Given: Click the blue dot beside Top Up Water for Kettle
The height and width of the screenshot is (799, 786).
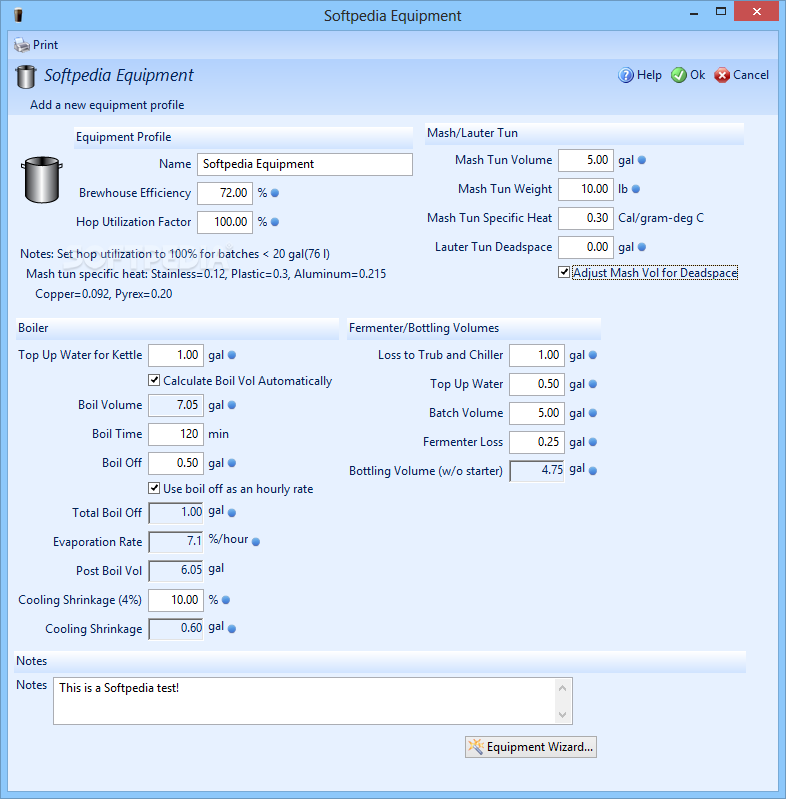Looking at the screenshot, I should tap(232, 355).
